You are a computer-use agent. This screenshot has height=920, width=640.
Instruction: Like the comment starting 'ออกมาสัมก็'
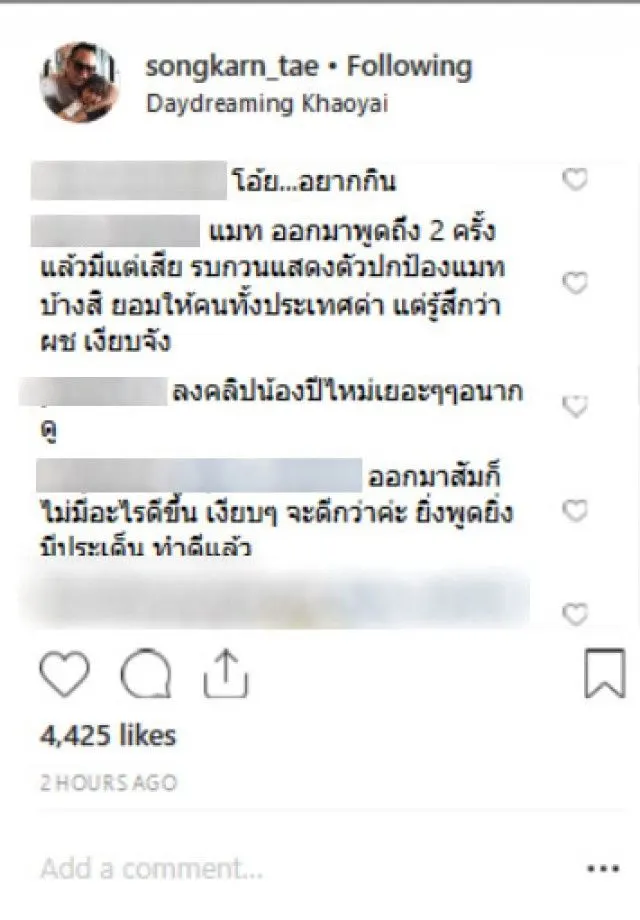coord(575,511)
